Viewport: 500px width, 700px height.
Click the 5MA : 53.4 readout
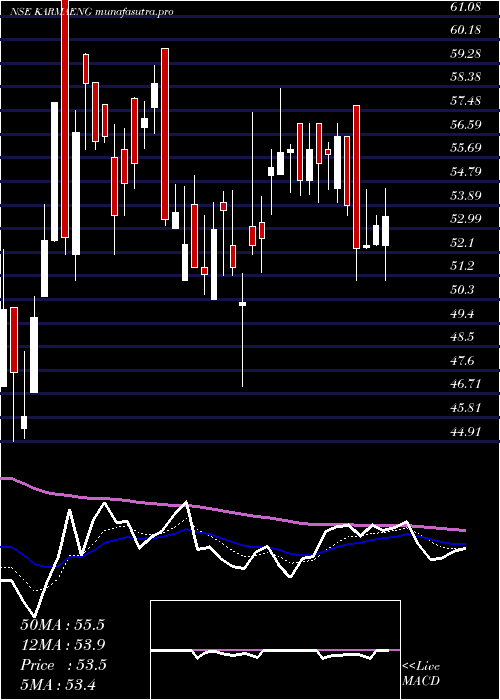(x=58, y=684)
